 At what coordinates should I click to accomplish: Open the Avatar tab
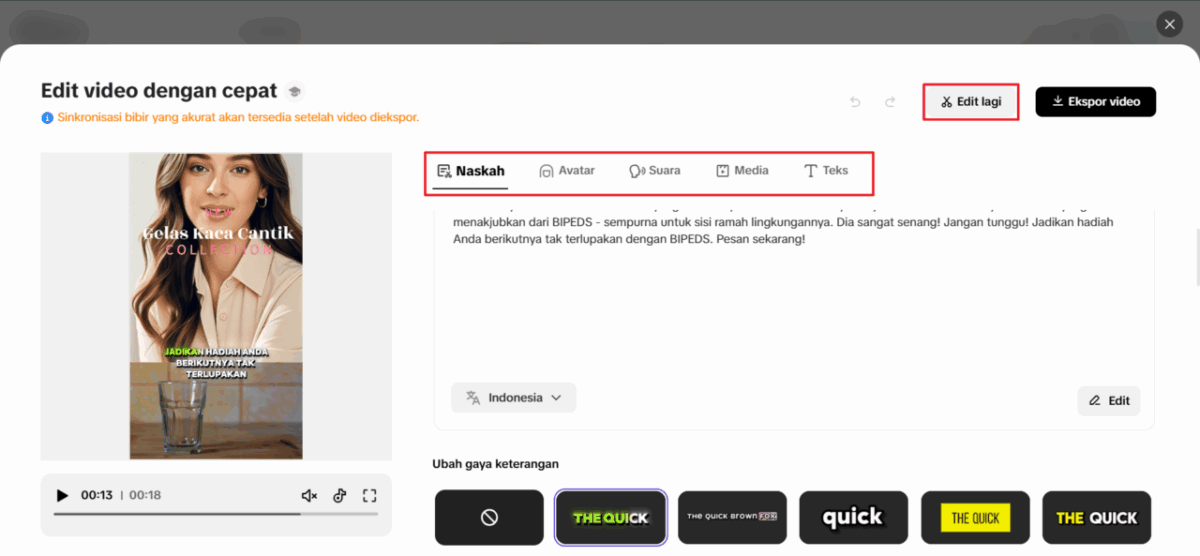(567, 171)
